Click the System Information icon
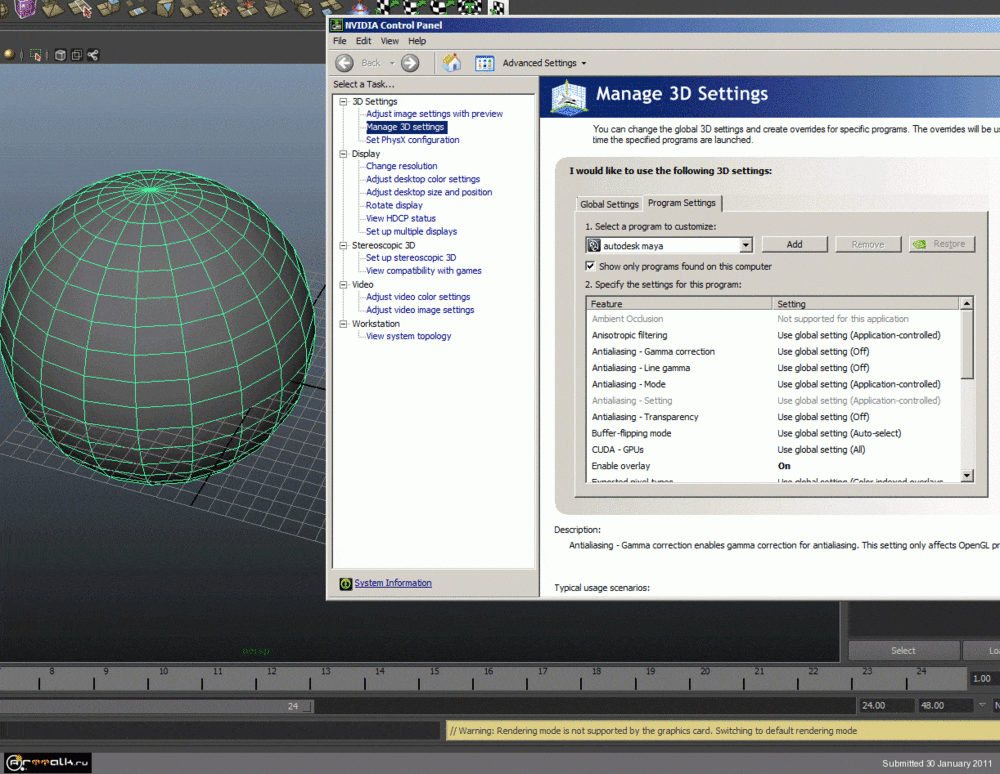Image resolution: width=1000 pixels, height=774 pixels. [346, 583]
